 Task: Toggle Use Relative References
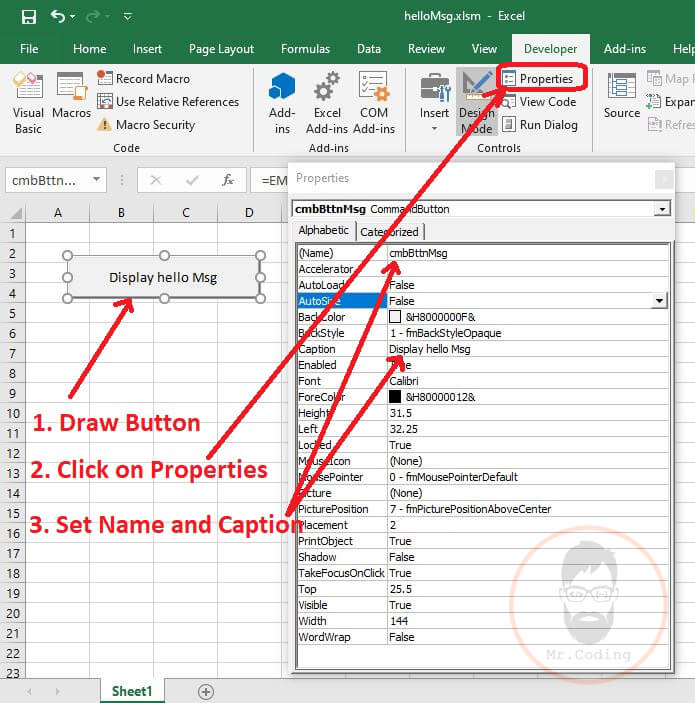(168, 102)
